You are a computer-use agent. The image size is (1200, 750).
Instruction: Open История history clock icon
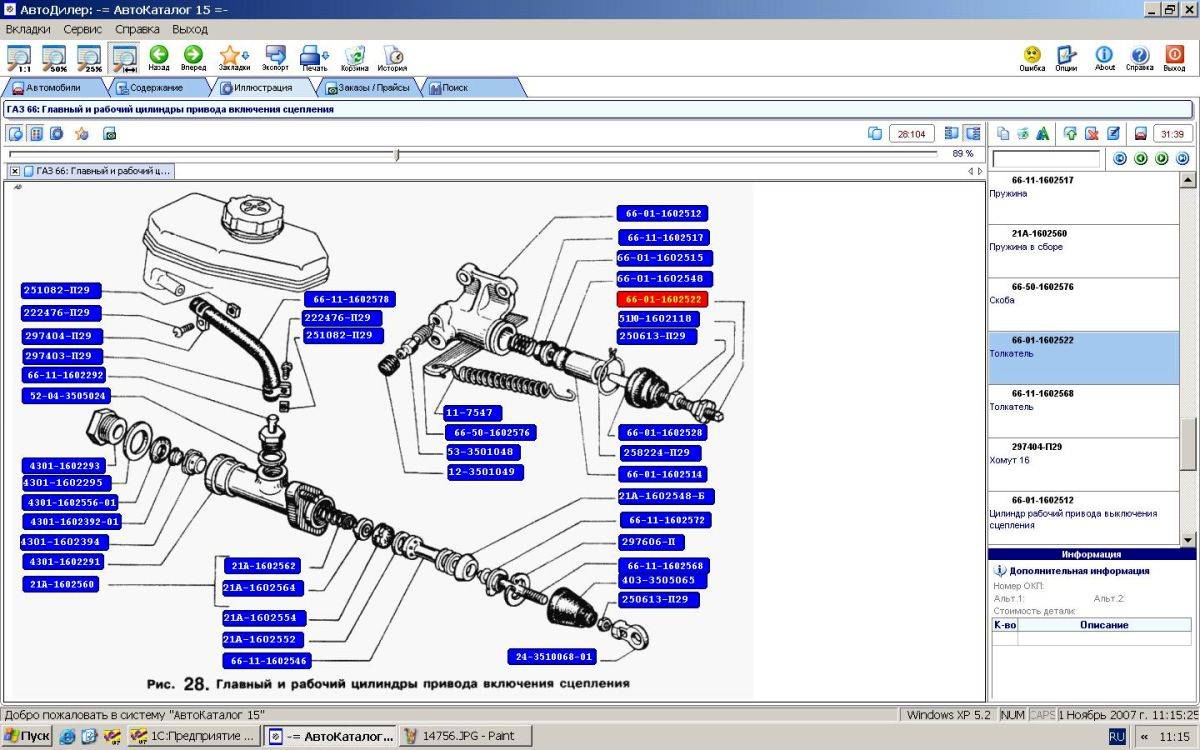(x=392, y=58)
